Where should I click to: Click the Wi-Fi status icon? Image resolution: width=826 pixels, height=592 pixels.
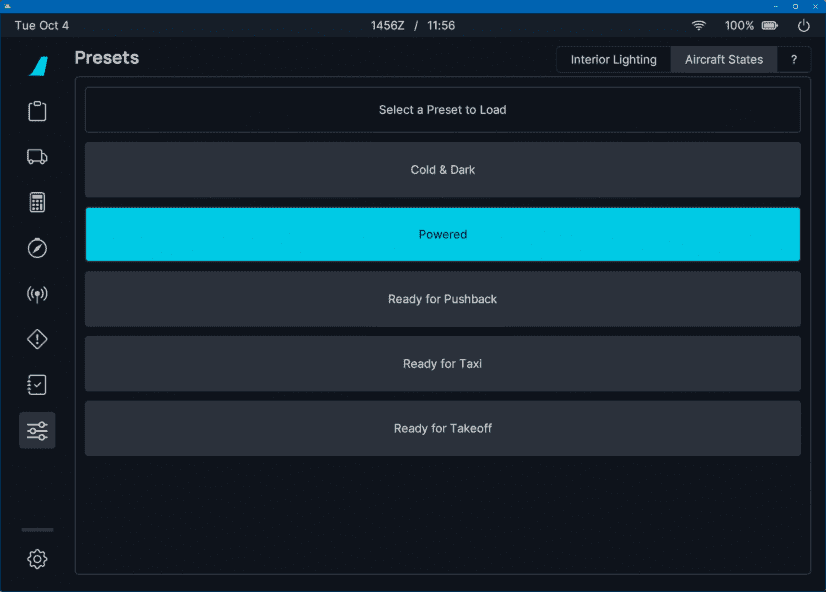pyautogui.click(x=698, y=25)
